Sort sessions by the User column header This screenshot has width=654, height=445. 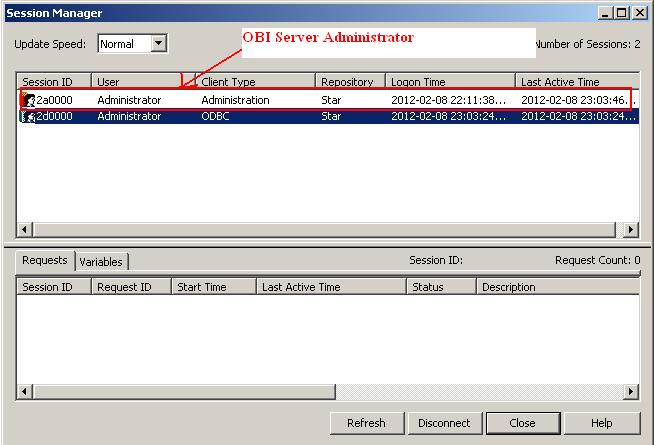[x=143, y=81]
